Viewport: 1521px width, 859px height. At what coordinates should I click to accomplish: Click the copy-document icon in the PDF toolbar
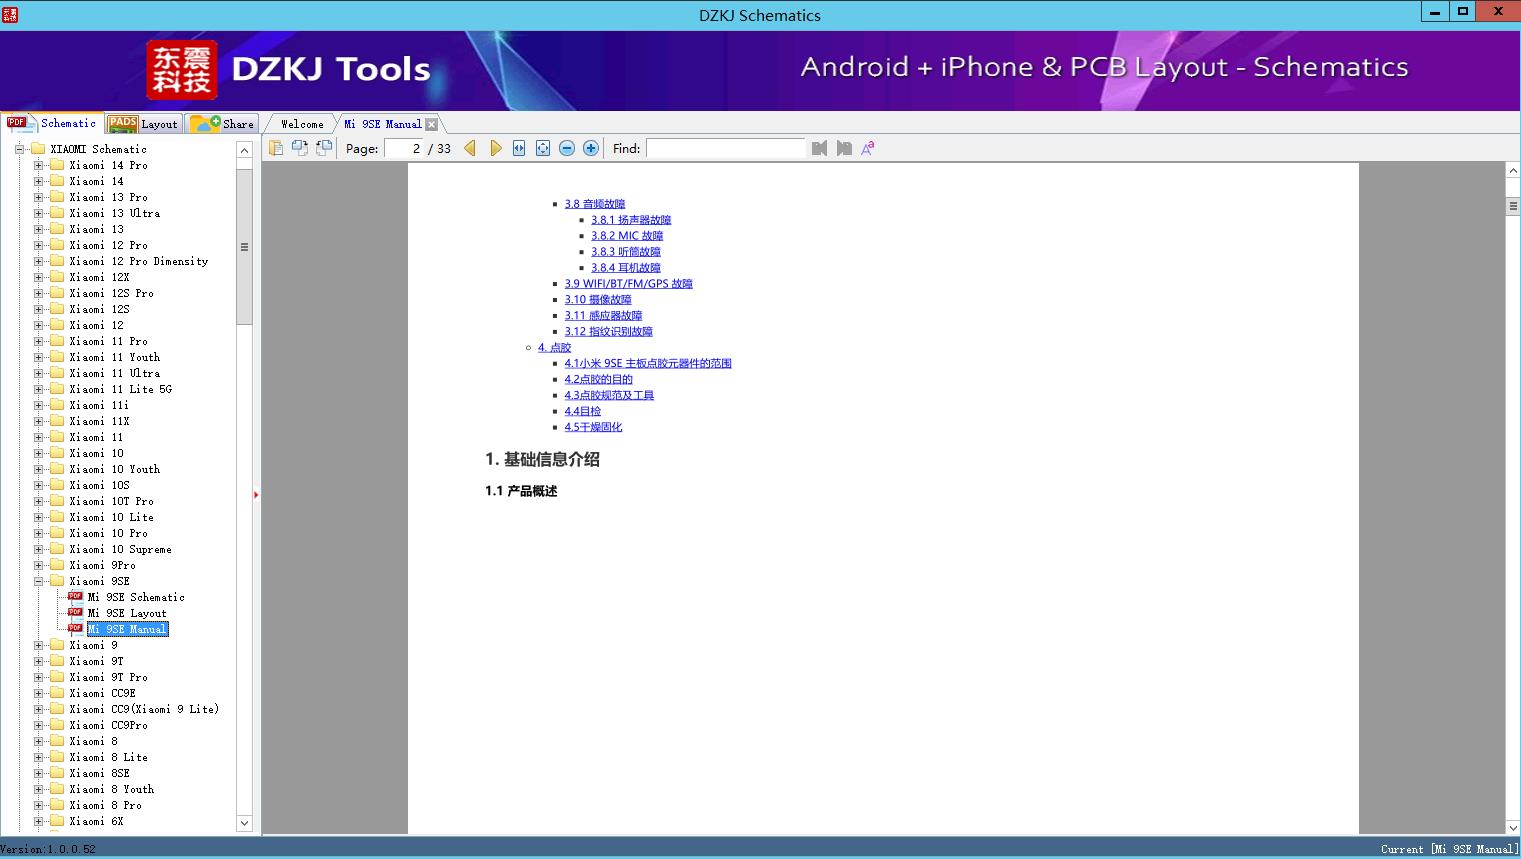click(275, 148)
